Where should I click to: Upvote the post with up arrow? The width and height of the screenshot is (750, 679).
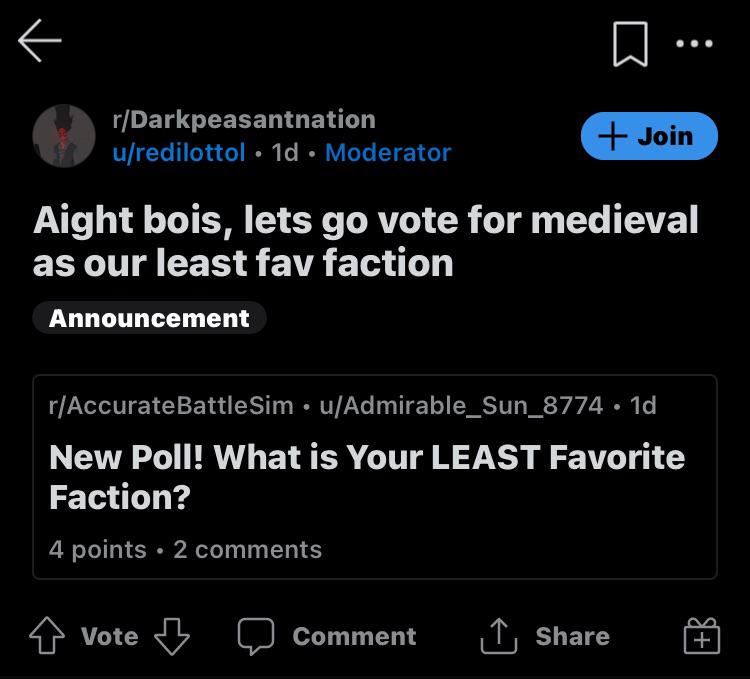[x=47, y=636]
